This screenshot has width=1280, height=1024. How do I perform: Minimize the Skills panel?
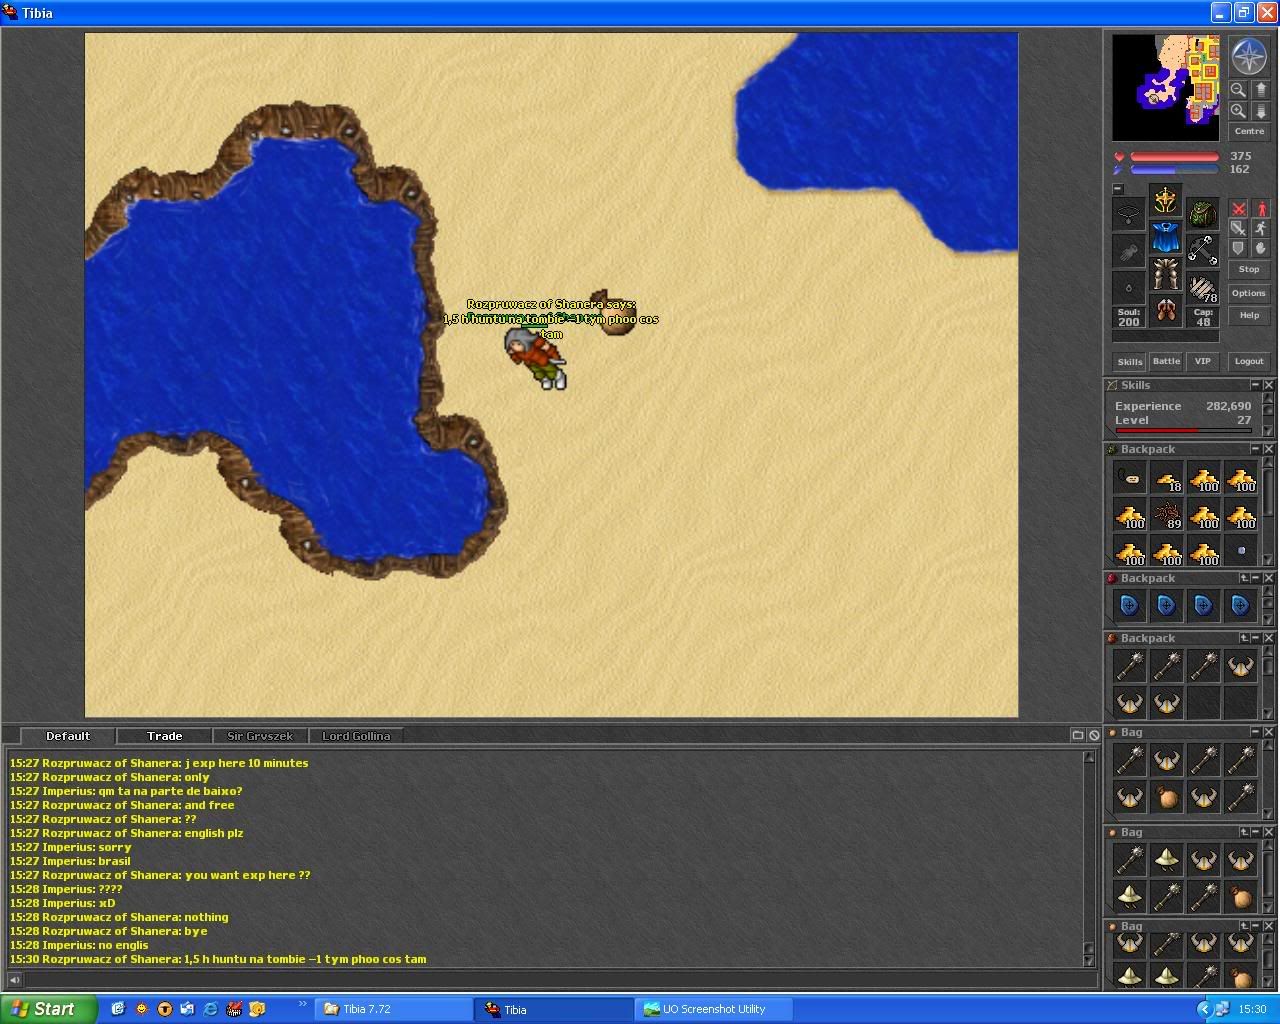click(x=1255, y=385)
